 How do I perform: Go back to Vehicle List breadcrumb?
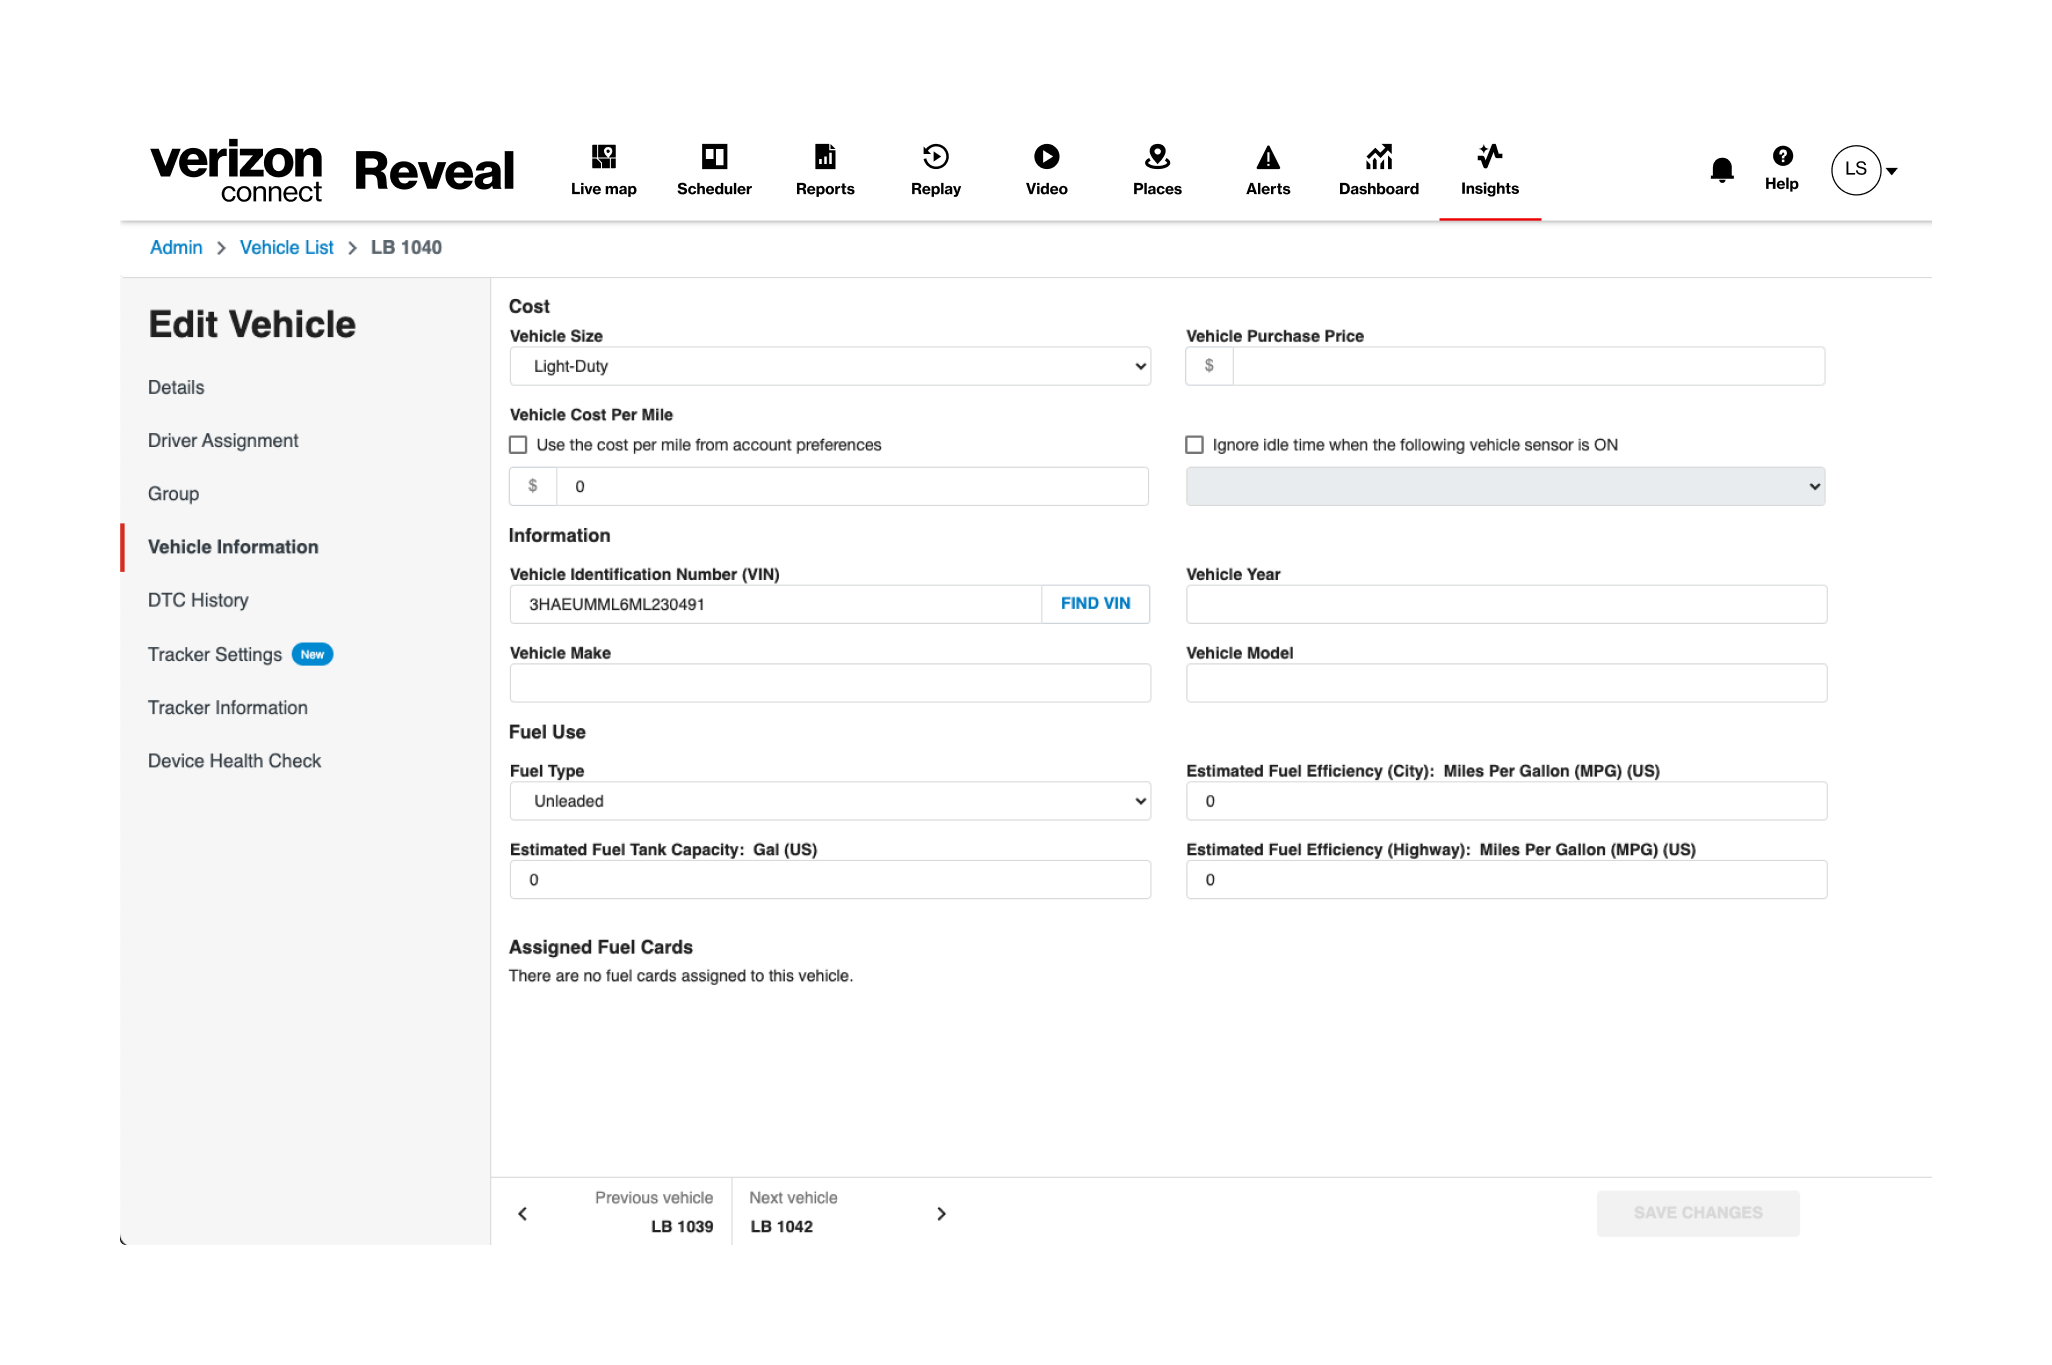tap(286, 247)
